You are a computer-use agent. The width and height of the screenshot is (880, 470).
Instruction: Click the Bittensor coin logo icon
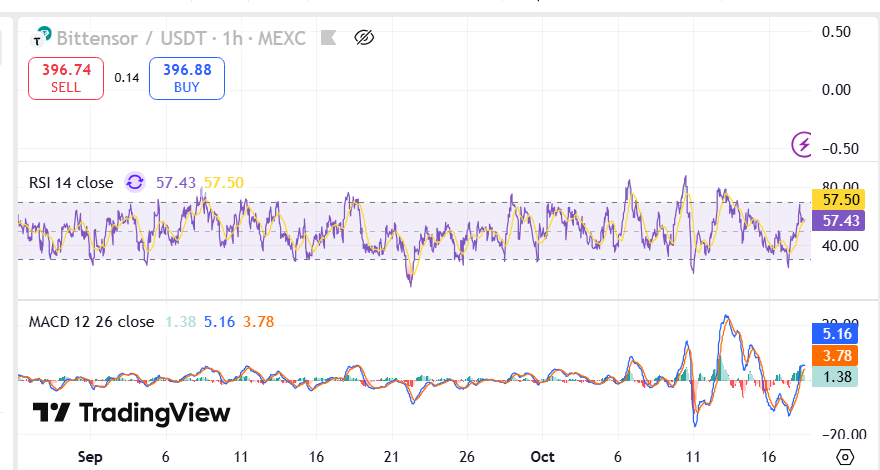[42, 39]
